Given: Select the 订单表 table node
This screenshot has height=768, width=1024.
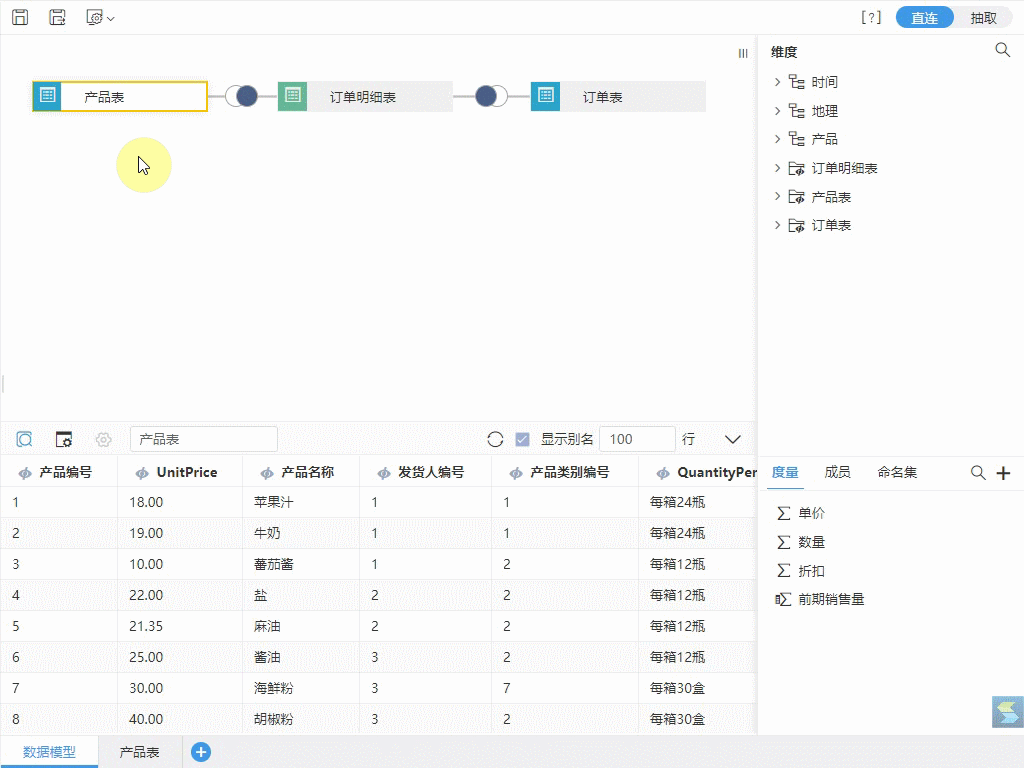Looking at the screenshot, I should (618, 96).
